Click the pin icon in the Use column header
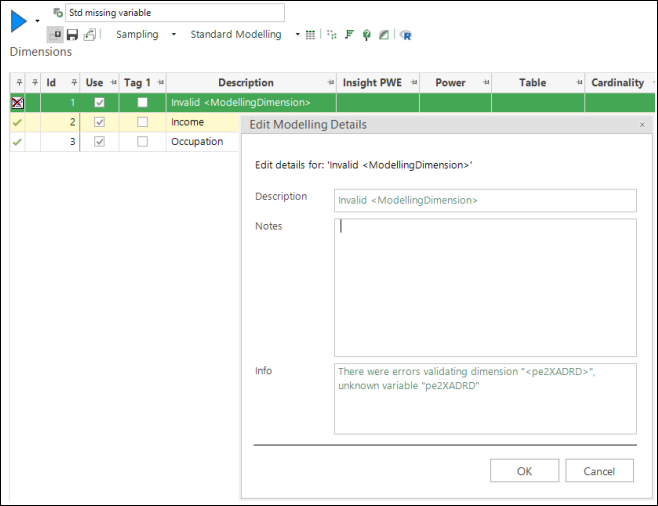This screenshot has height=506, width=658. (x=113, y=82)
